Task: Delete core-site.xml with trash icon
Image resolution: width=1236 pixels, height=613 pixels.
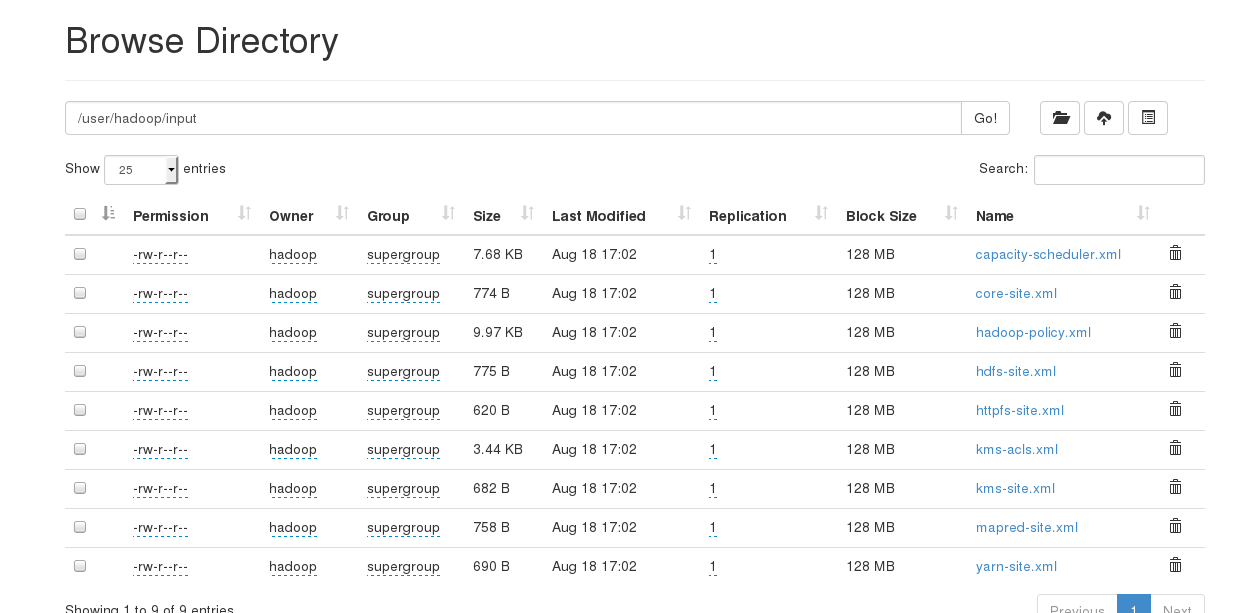Action: [1175, 292]
